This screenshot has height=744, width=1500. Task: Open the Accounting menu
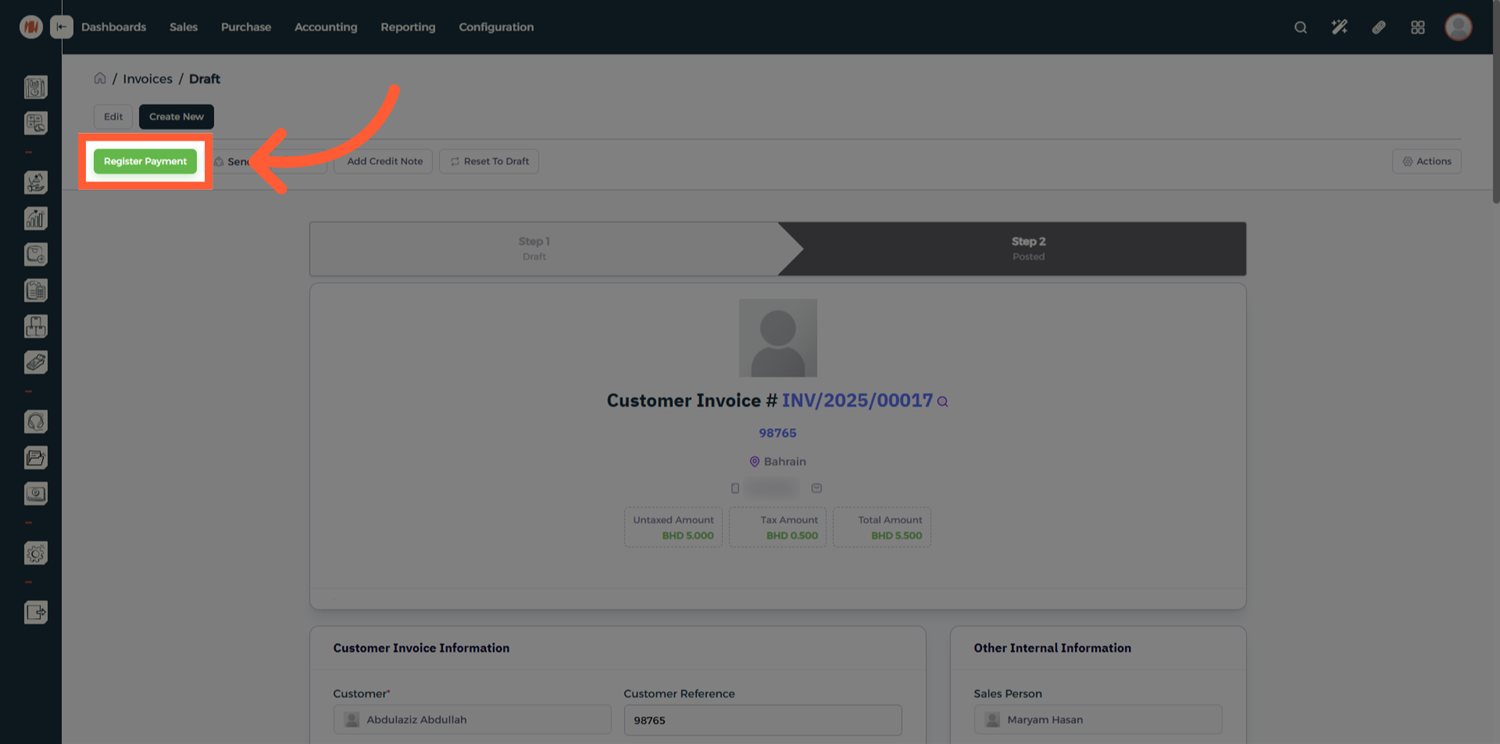[325, 27]
